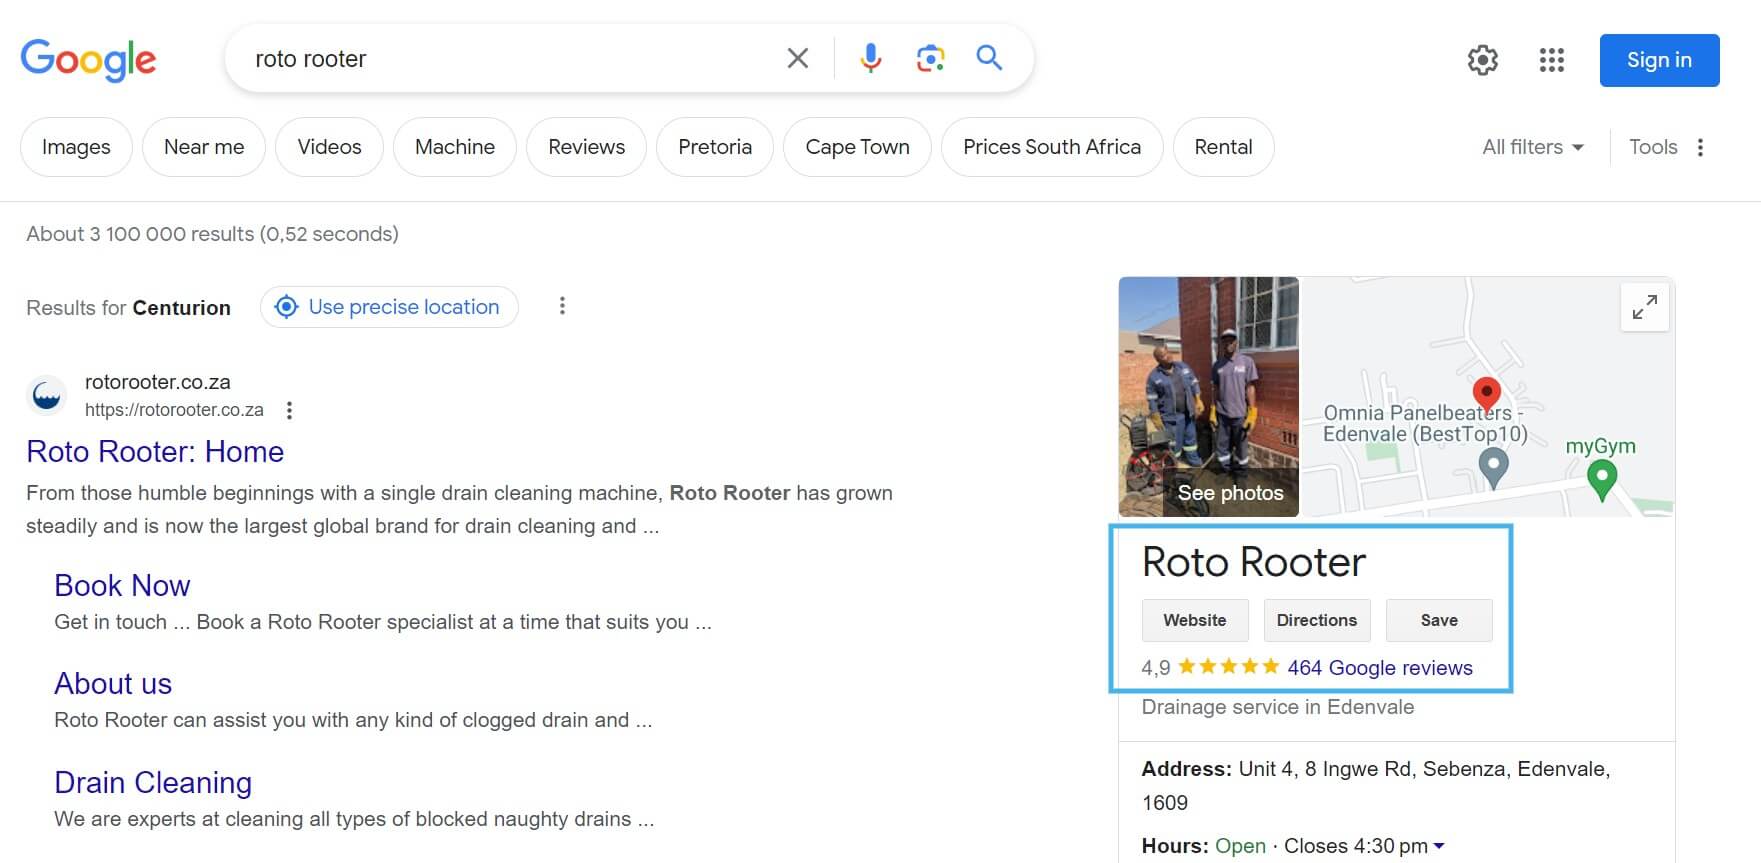The height and width of the screenshot is (863, 1761).
Task: Click the Directions button
Action: pyautogui.click(x=1317, y=620)
